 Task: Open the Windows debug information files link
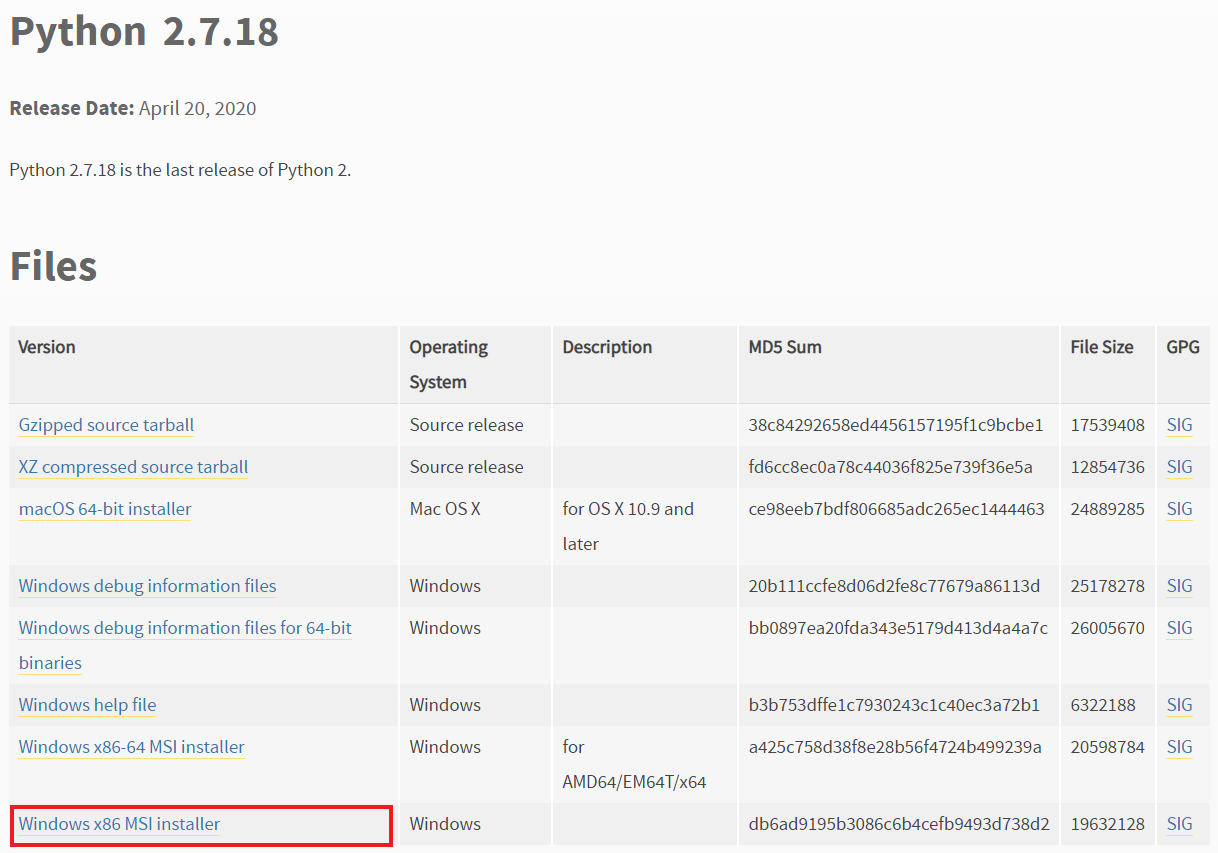click(x=146, y=585)
